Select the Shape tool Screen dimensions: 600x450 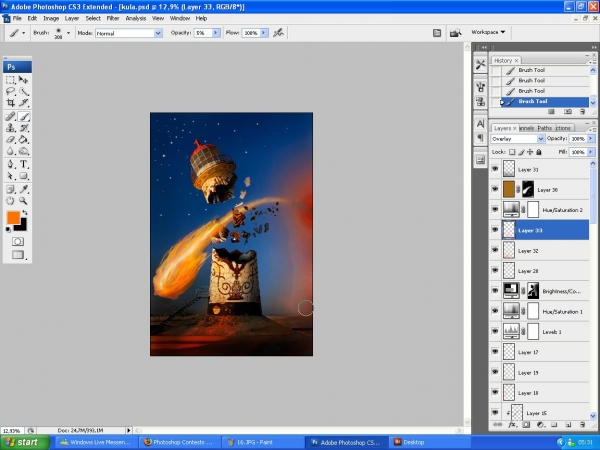point(23,176)
